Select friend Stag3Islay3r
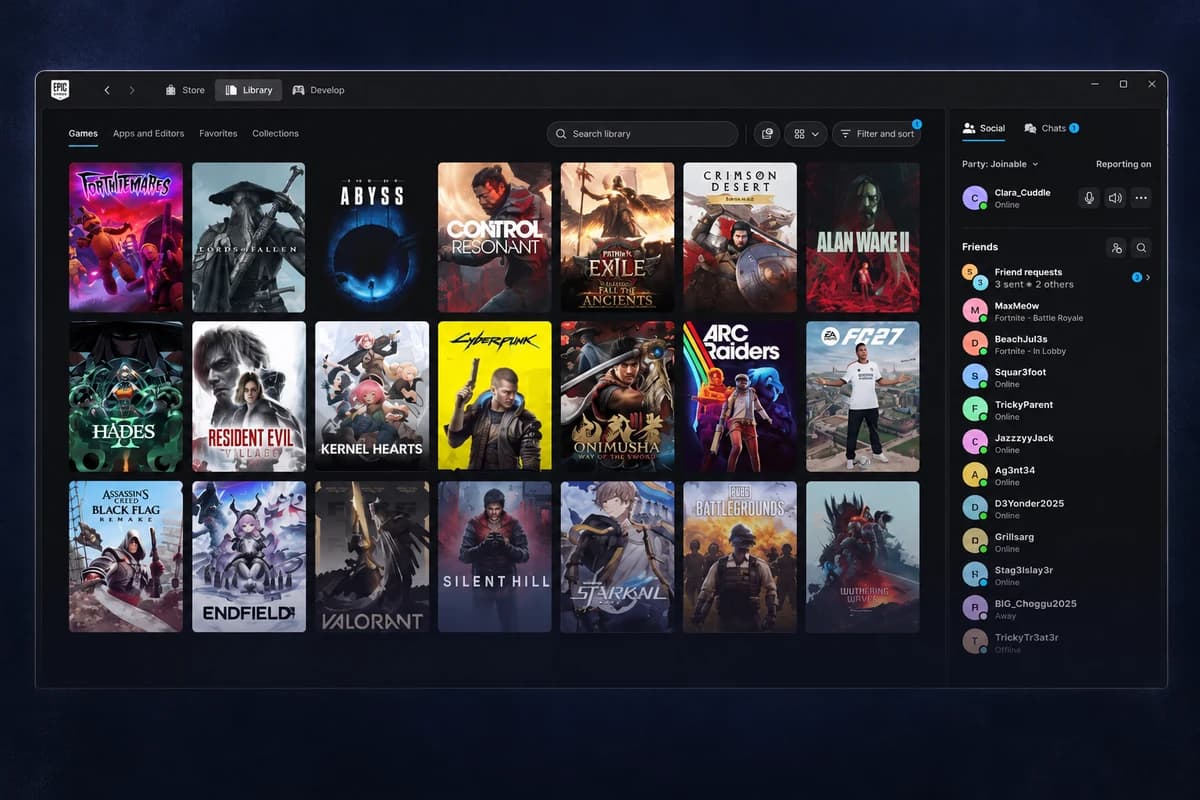 click(x=1056, y=575)
